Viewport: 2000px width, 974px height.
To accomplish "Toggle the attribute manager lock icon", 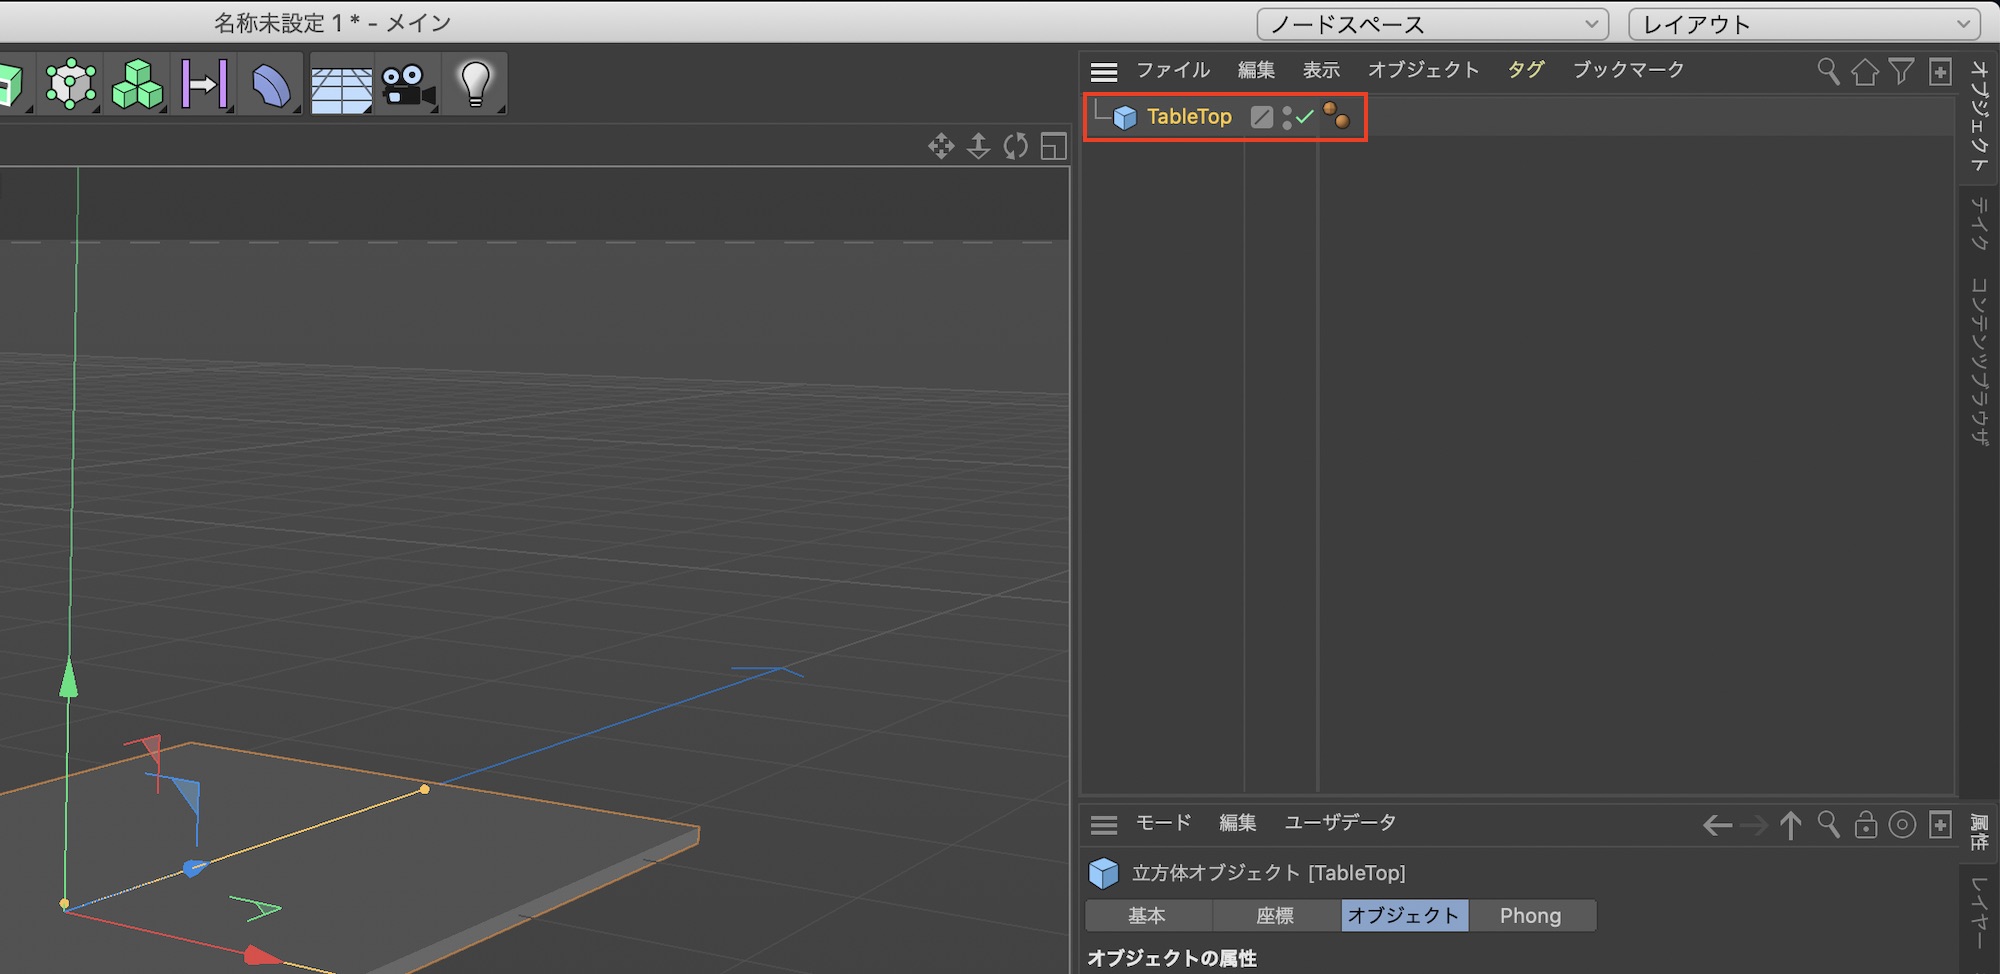I will point(1865,825).
